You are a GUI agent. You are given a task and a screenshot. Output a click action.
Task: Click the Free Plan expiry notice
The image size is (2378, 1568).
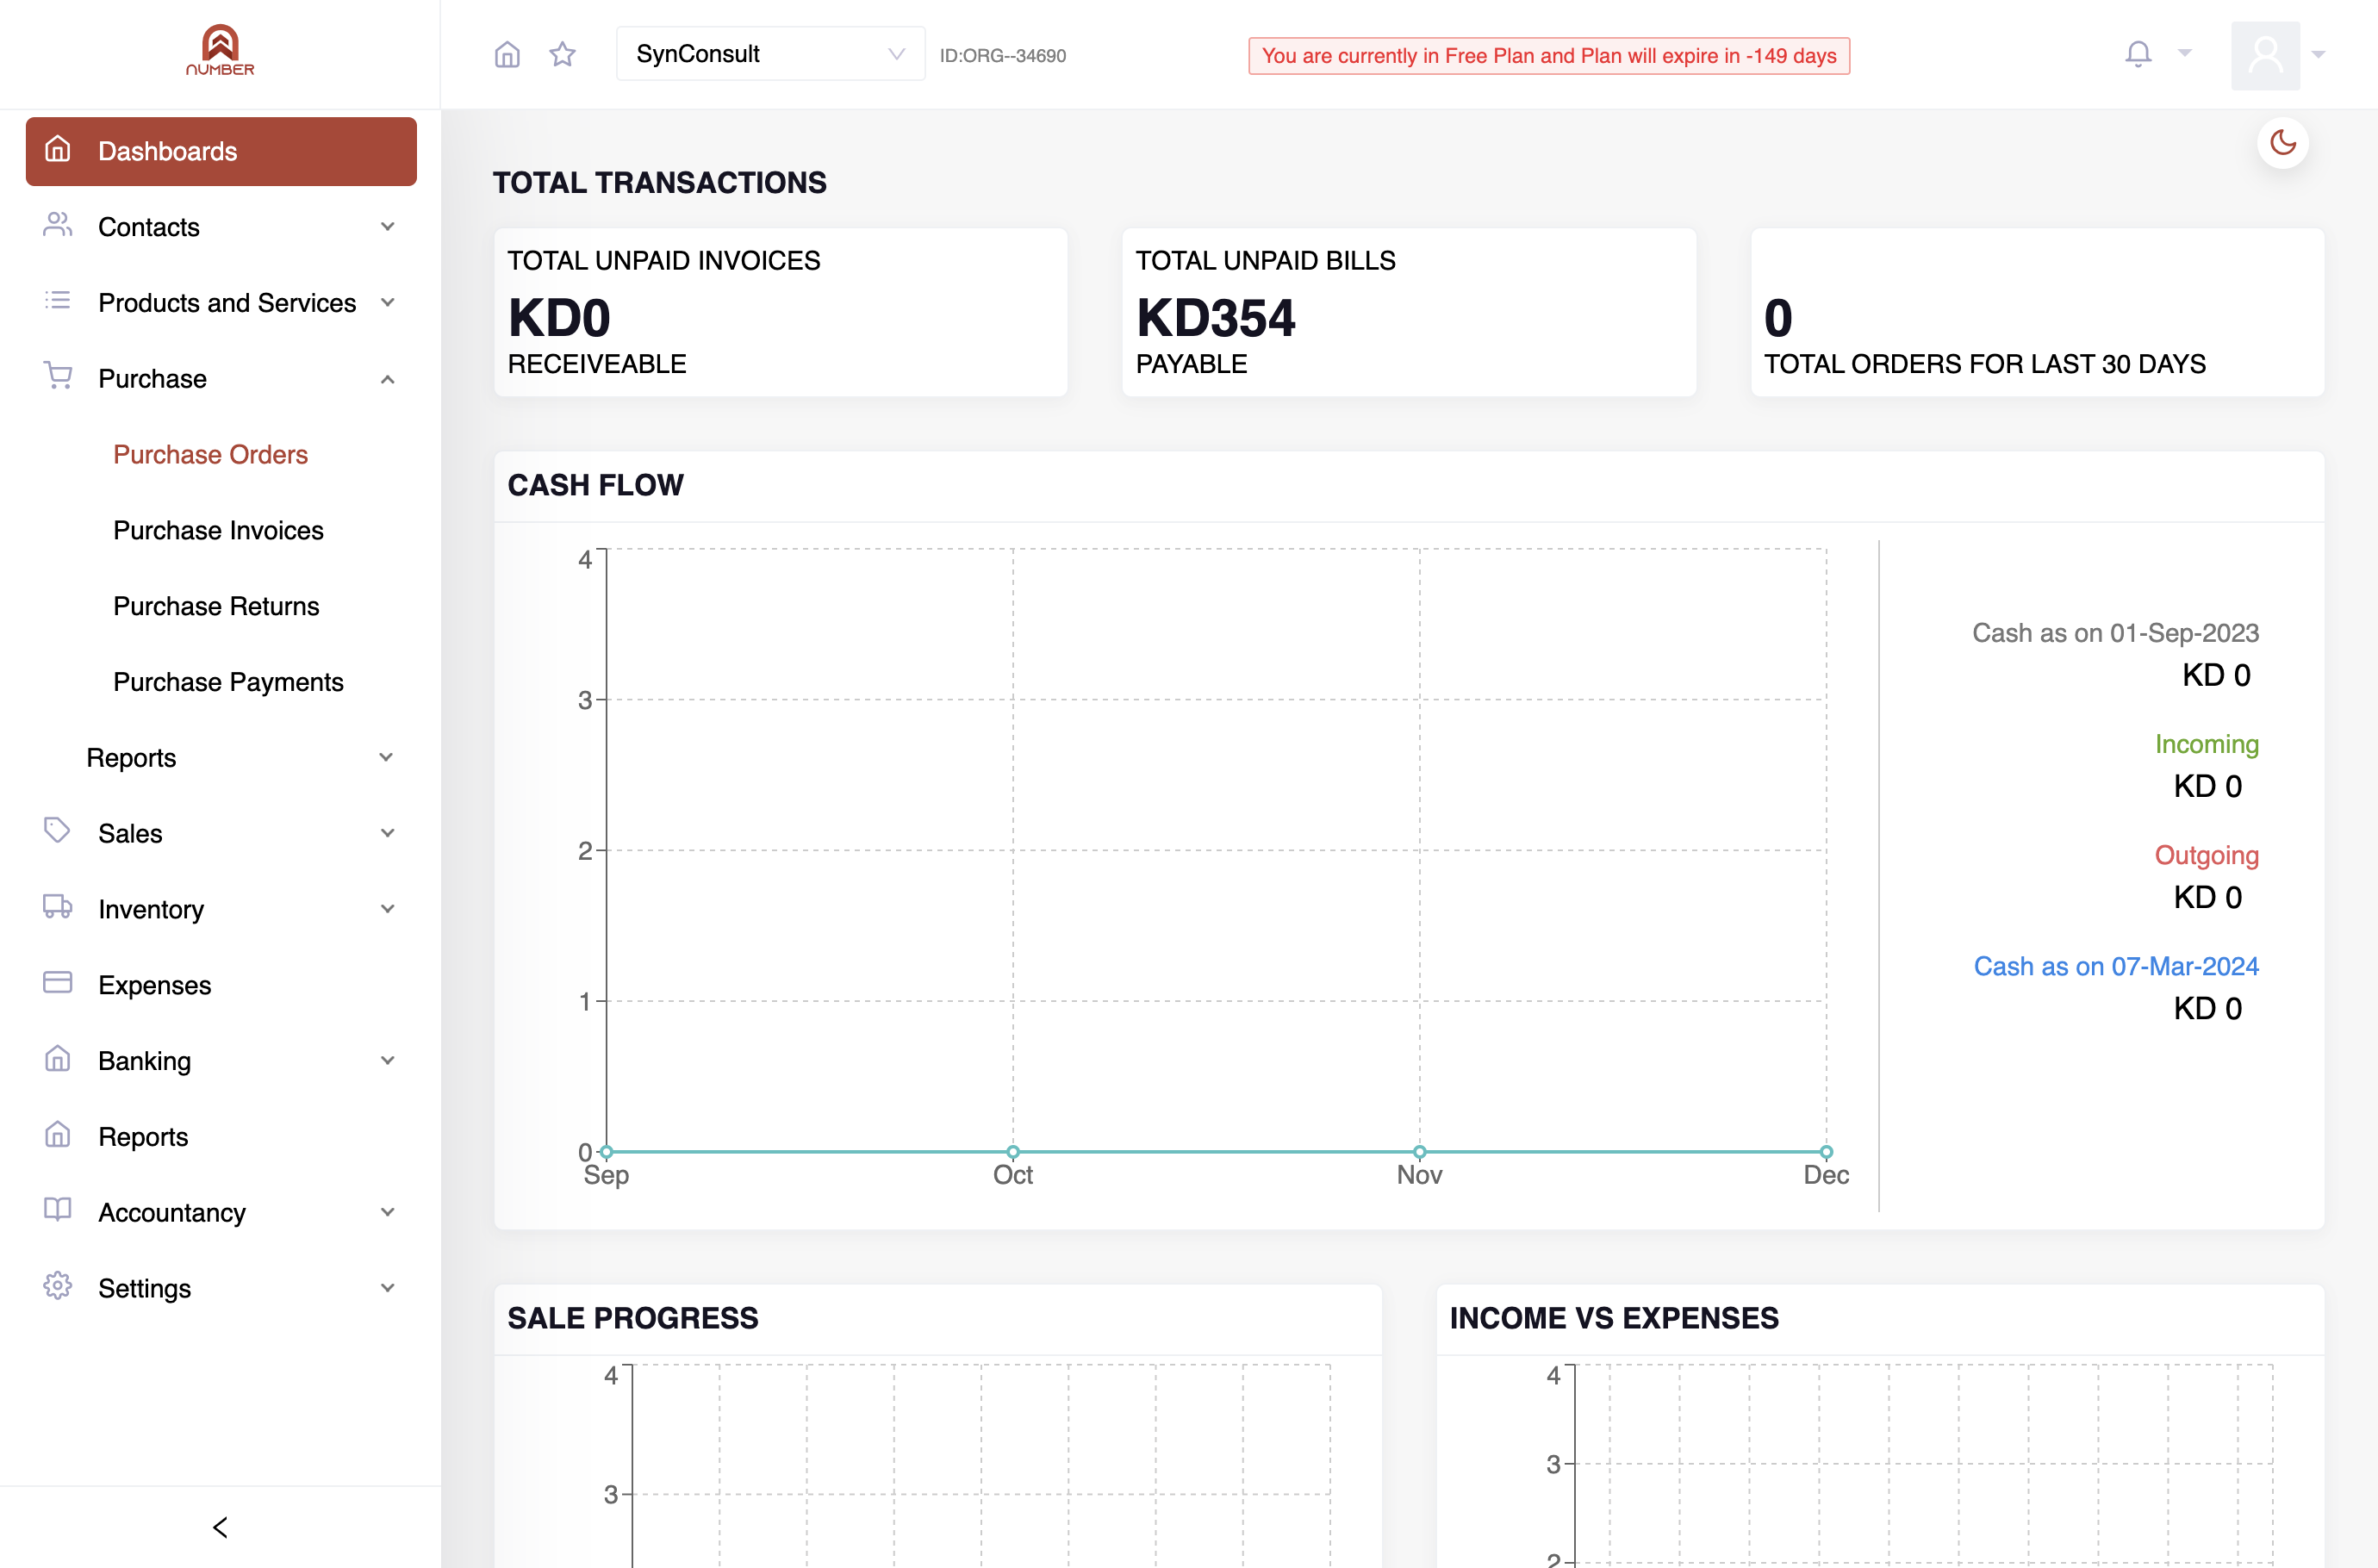1549,56
